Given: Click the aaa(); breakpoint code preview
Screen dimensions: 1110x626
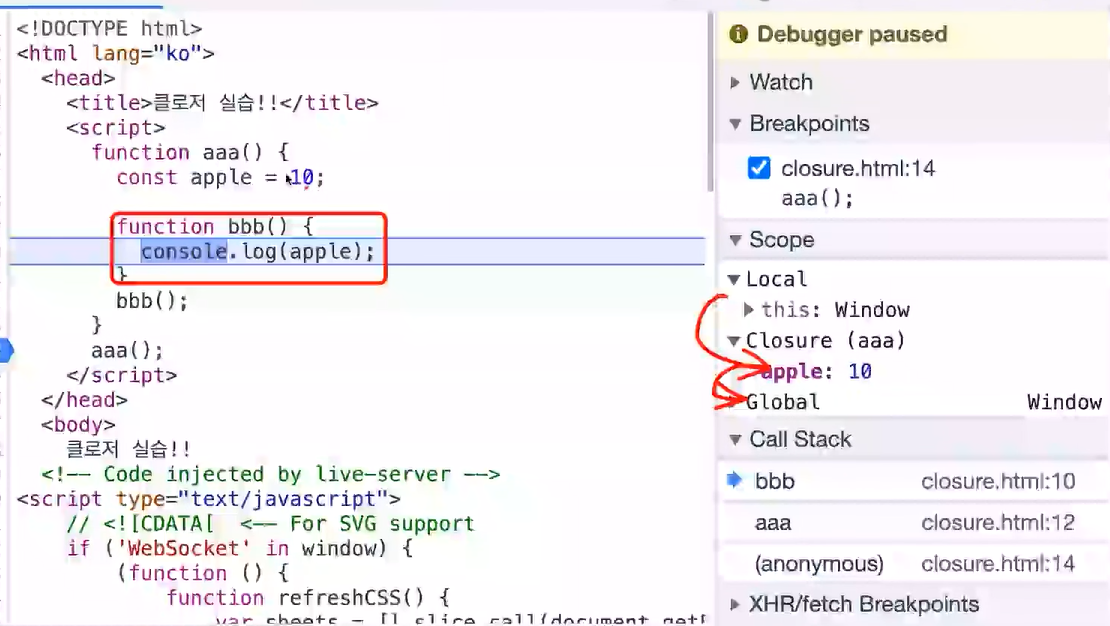Looking at the screenshot, I should click(817, 198).
